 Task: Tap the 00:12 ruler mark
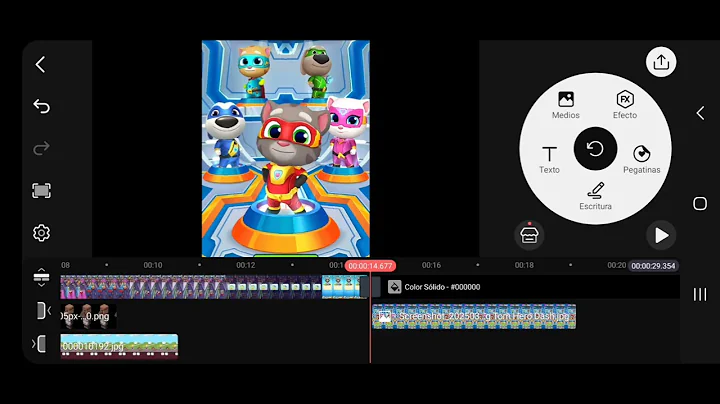(x=246, y=265)
